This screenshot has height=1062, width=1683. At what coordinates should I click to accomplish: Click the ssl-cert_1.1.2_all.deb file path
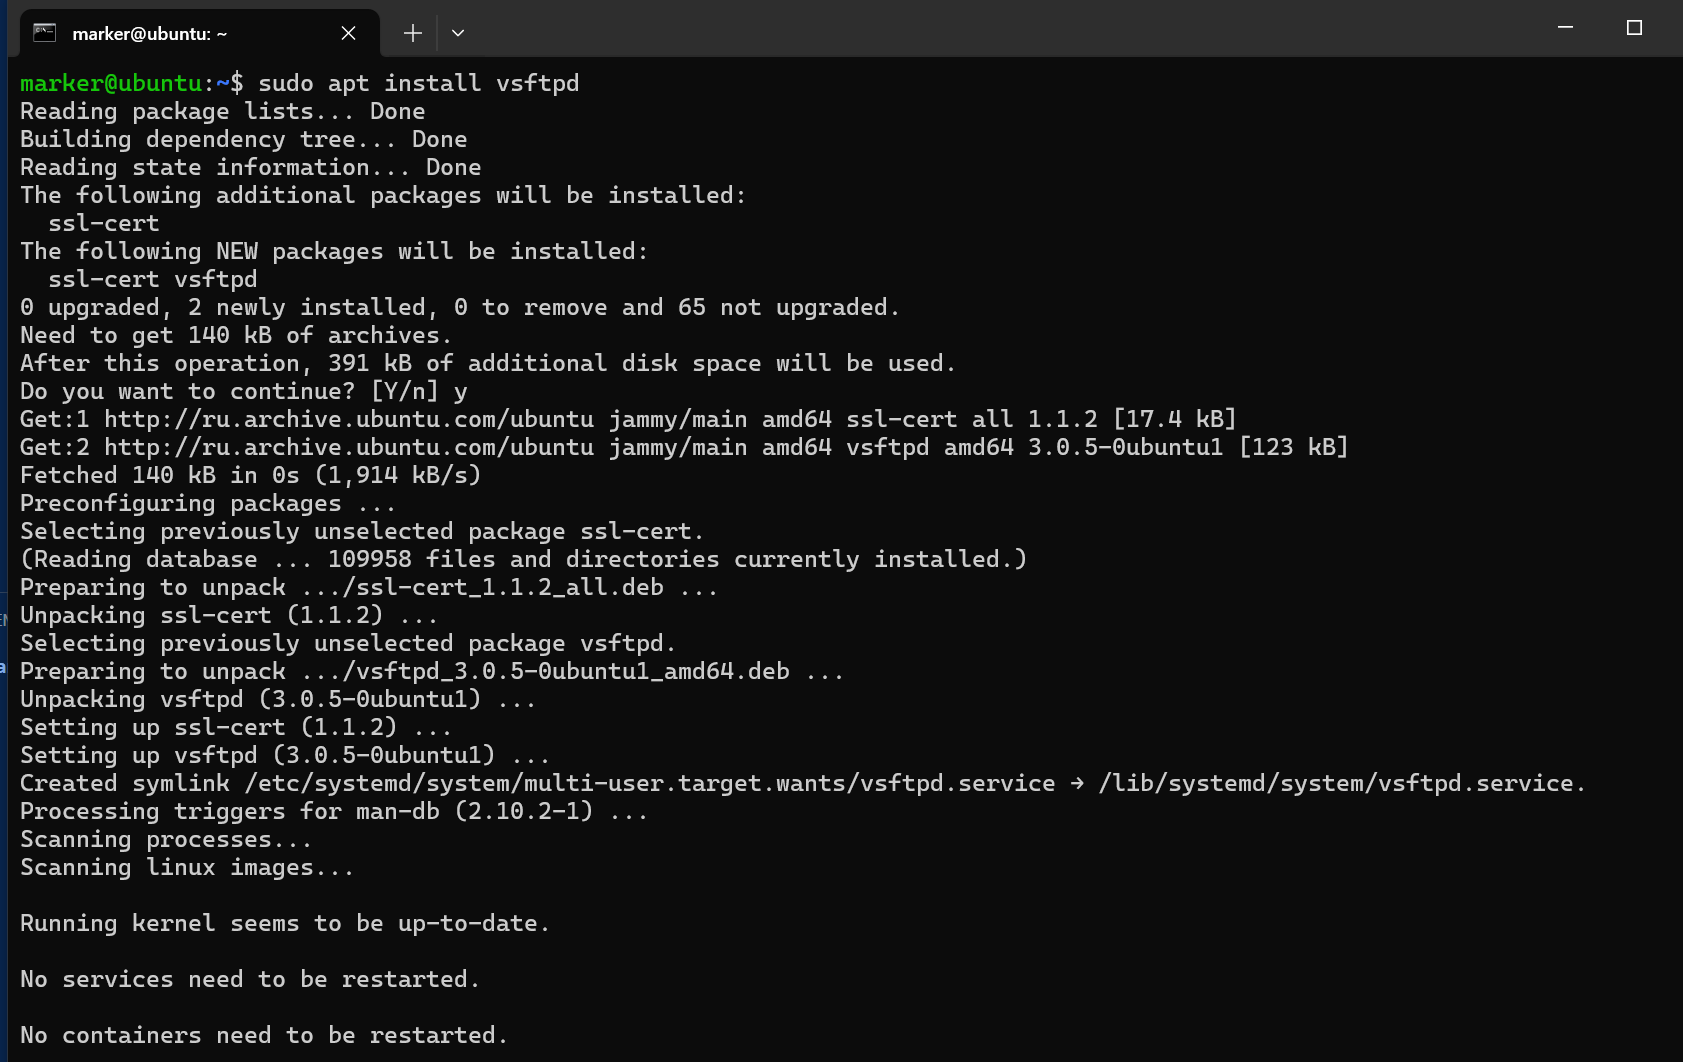pos(503,587)
